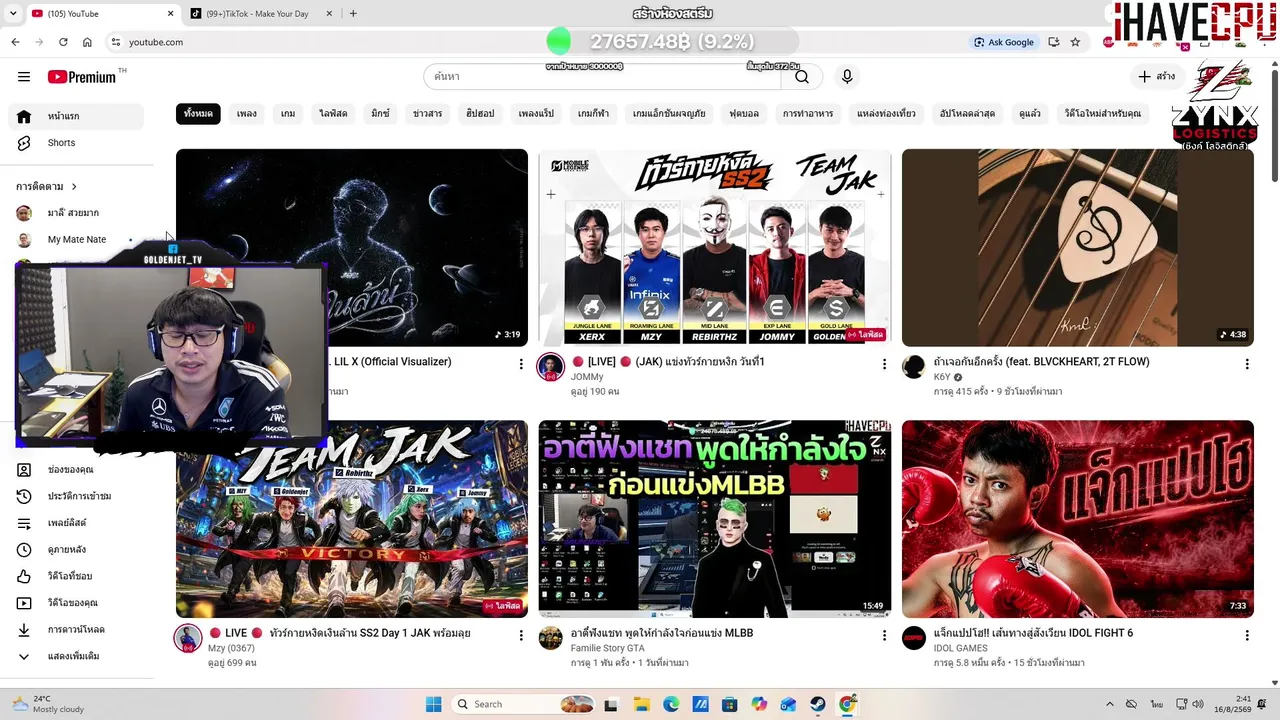Screen dimensions: 1280x720
Task: Open options for Mzy Team JAK live stream
Action: [521, 635]
